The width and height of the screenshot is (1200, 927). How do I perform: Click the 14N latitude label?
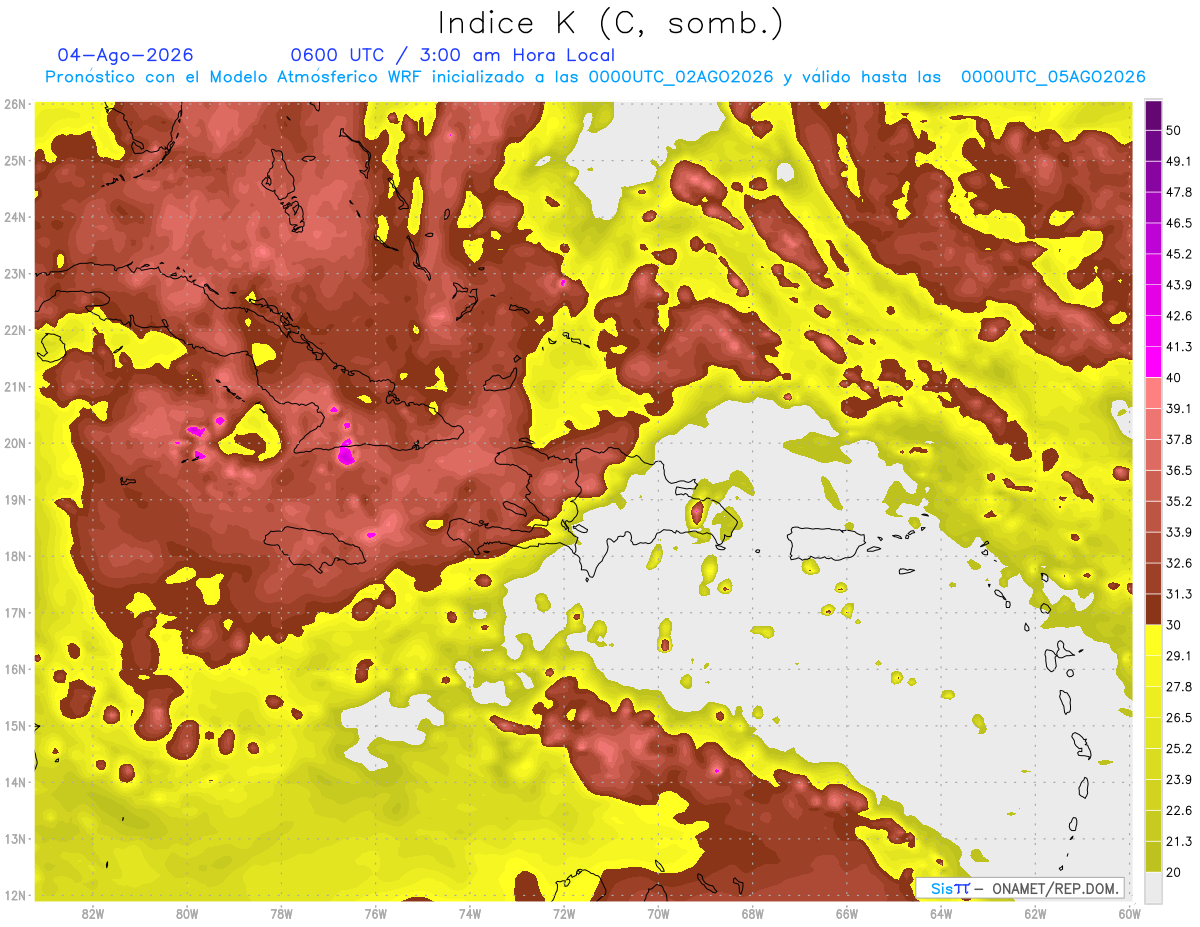tap(15, 782)
